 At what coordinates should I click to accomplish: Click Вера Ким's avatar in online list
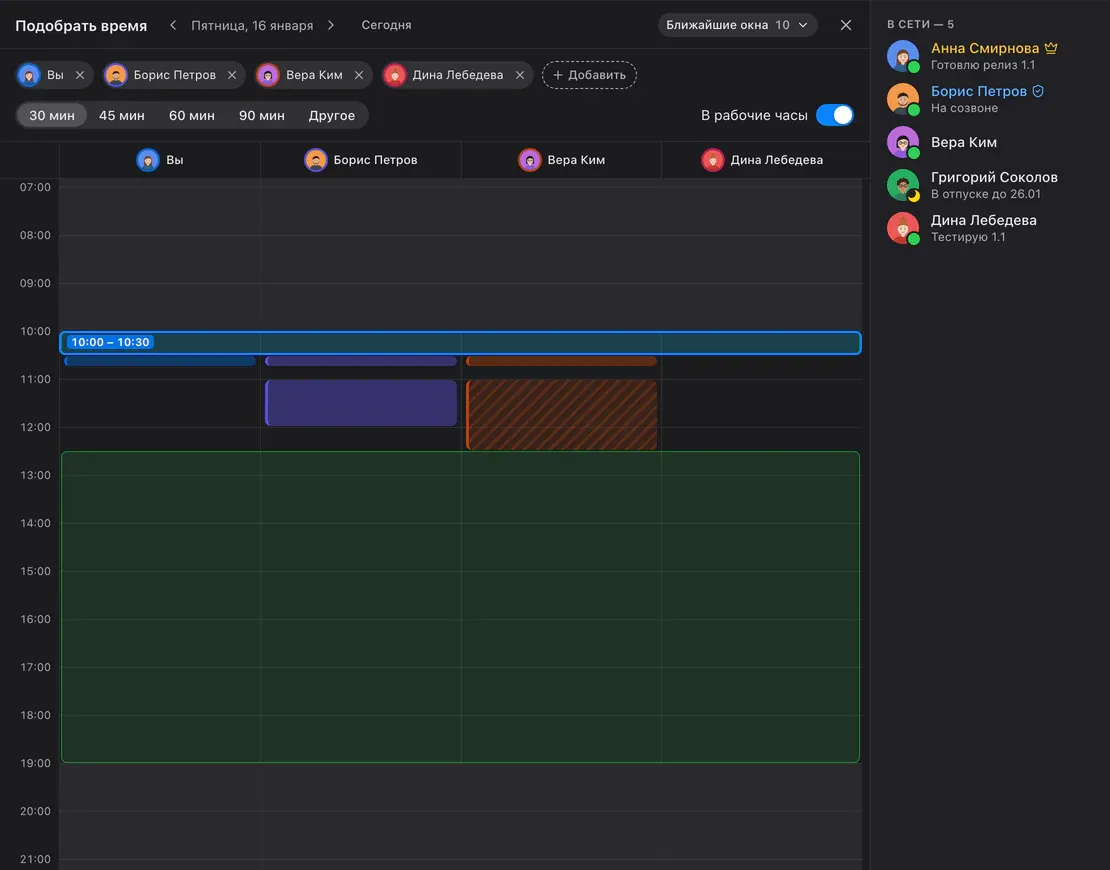[x=903, y=142]
